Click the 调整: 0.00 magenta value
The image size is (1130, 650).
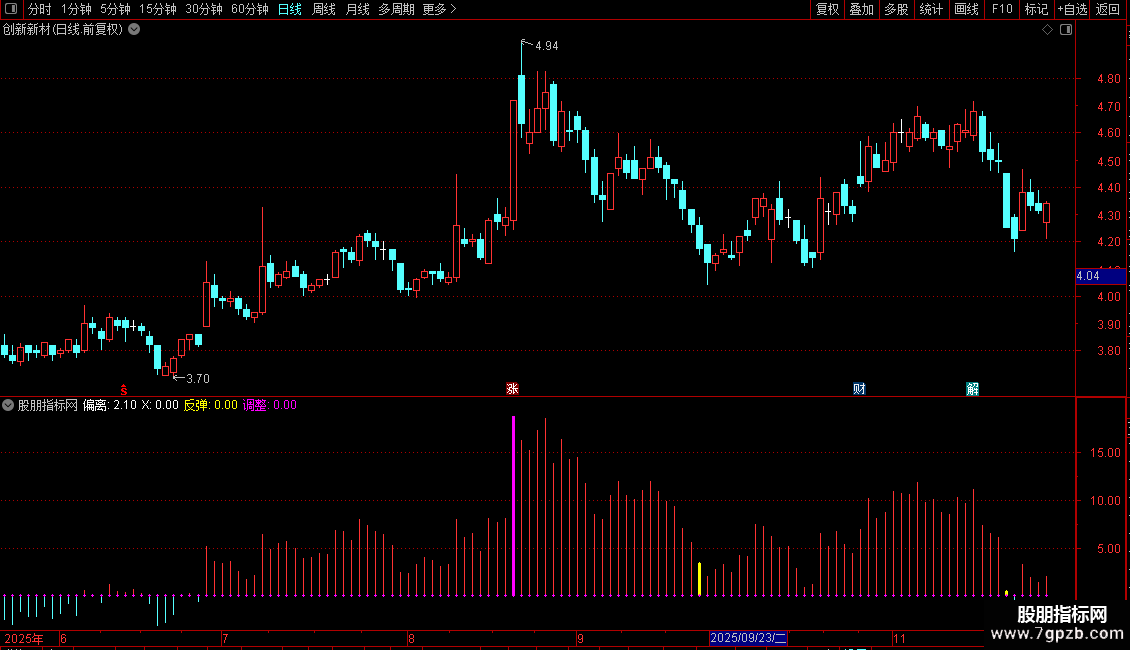[270, 405]
